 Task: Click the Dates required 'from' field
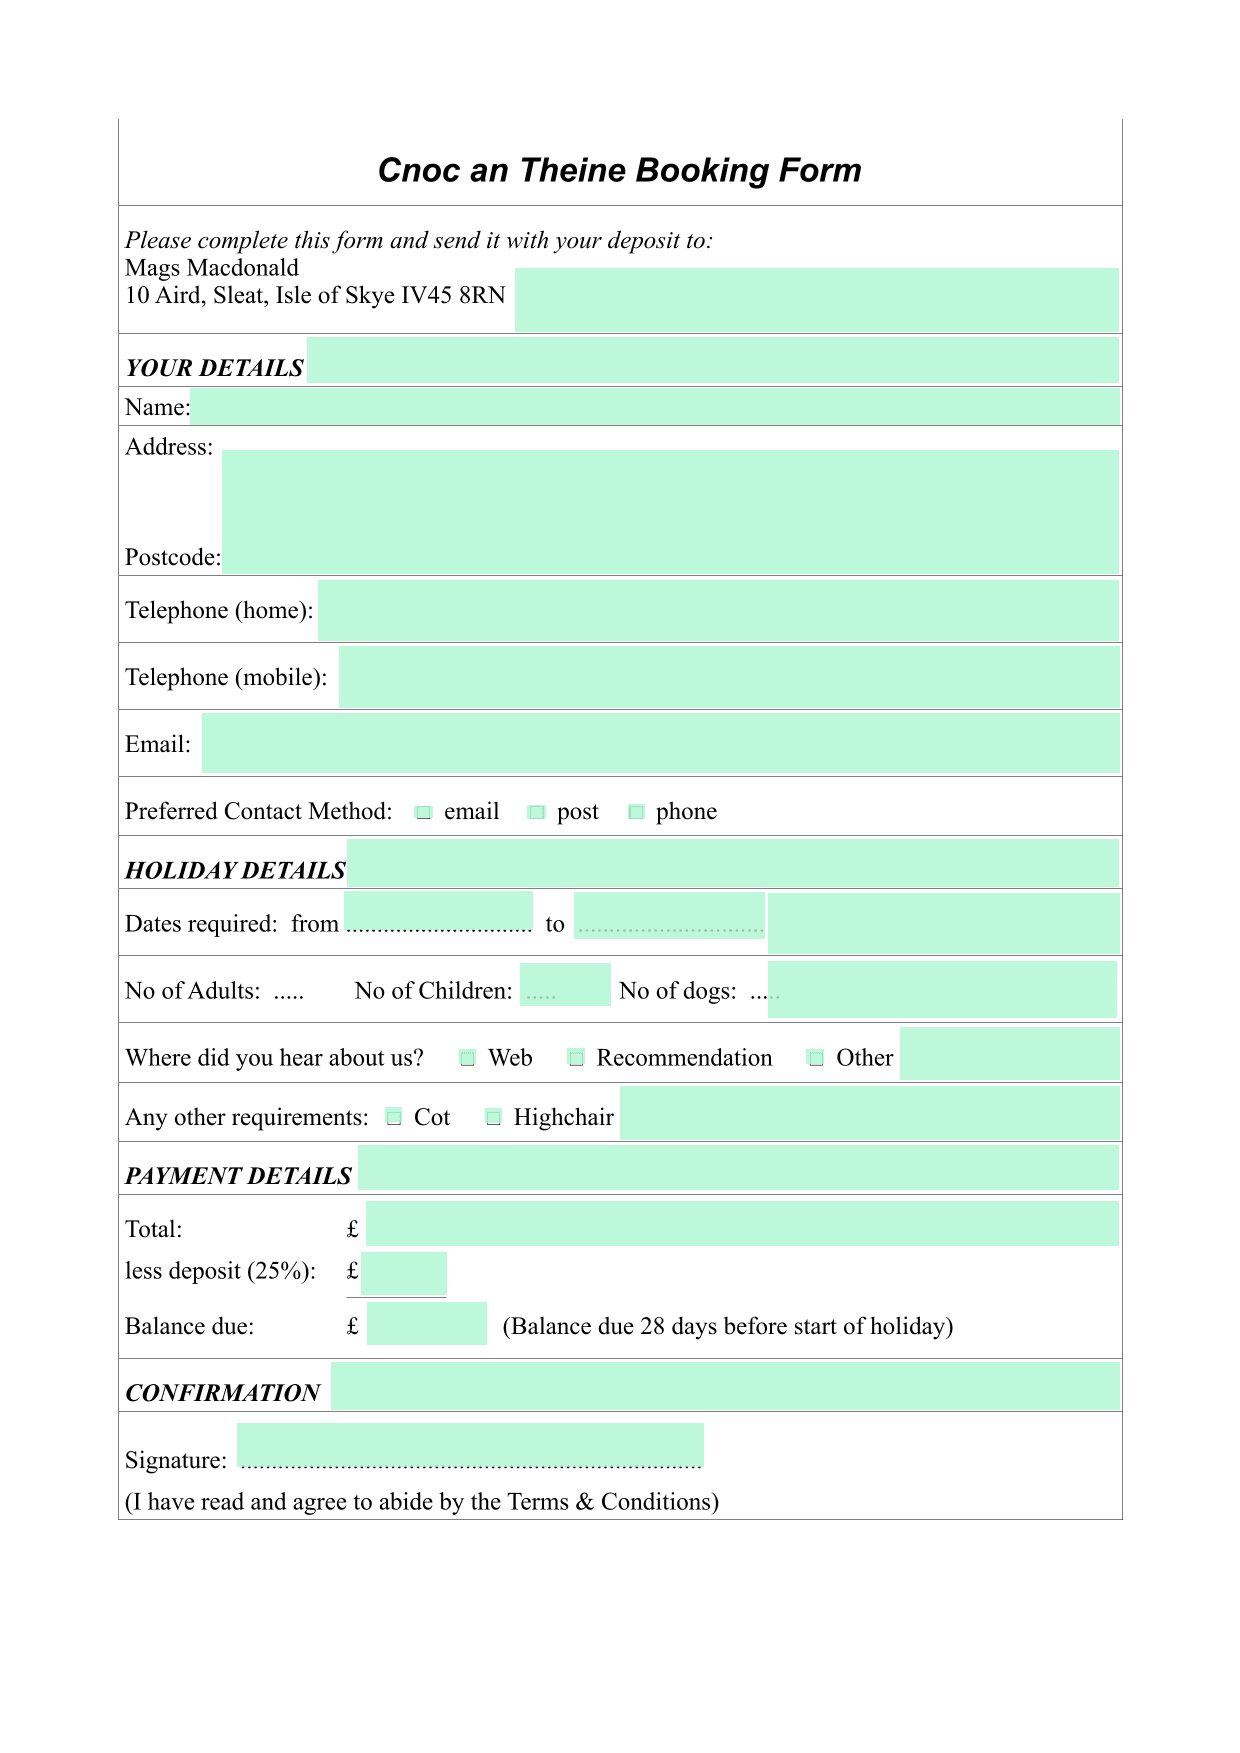coord(438,914)
